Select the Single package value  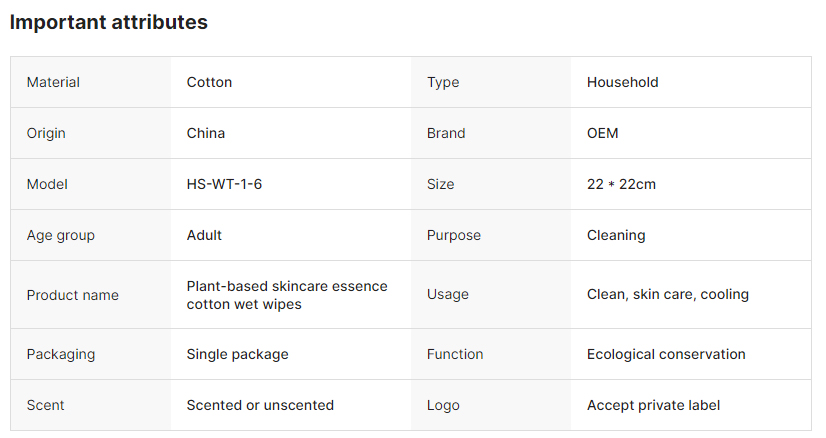click(x=237, y=354)
